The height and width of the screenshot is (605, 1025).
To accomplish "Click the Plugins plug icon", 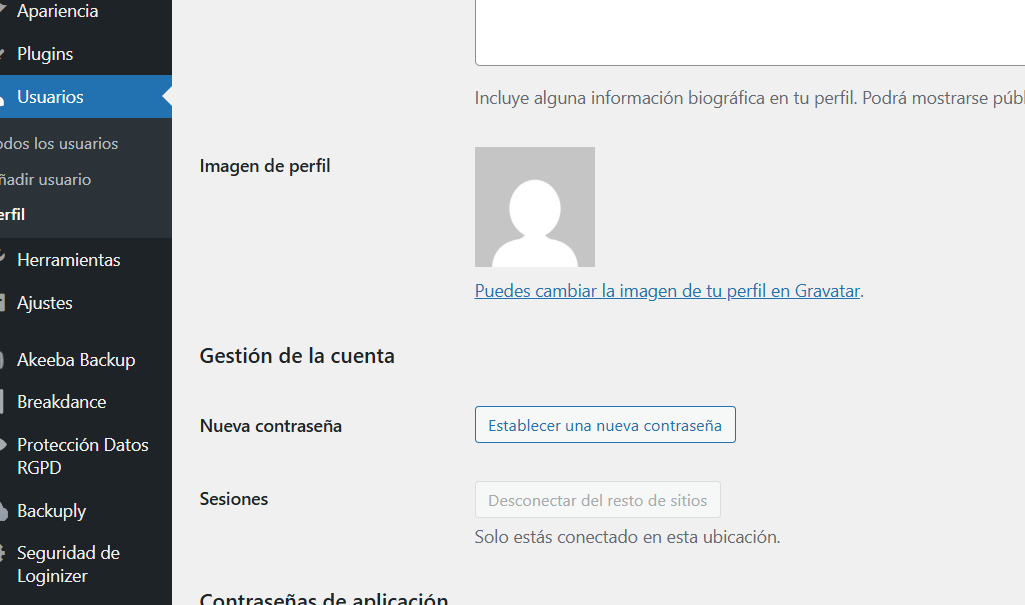I will (x=3, y=54).
